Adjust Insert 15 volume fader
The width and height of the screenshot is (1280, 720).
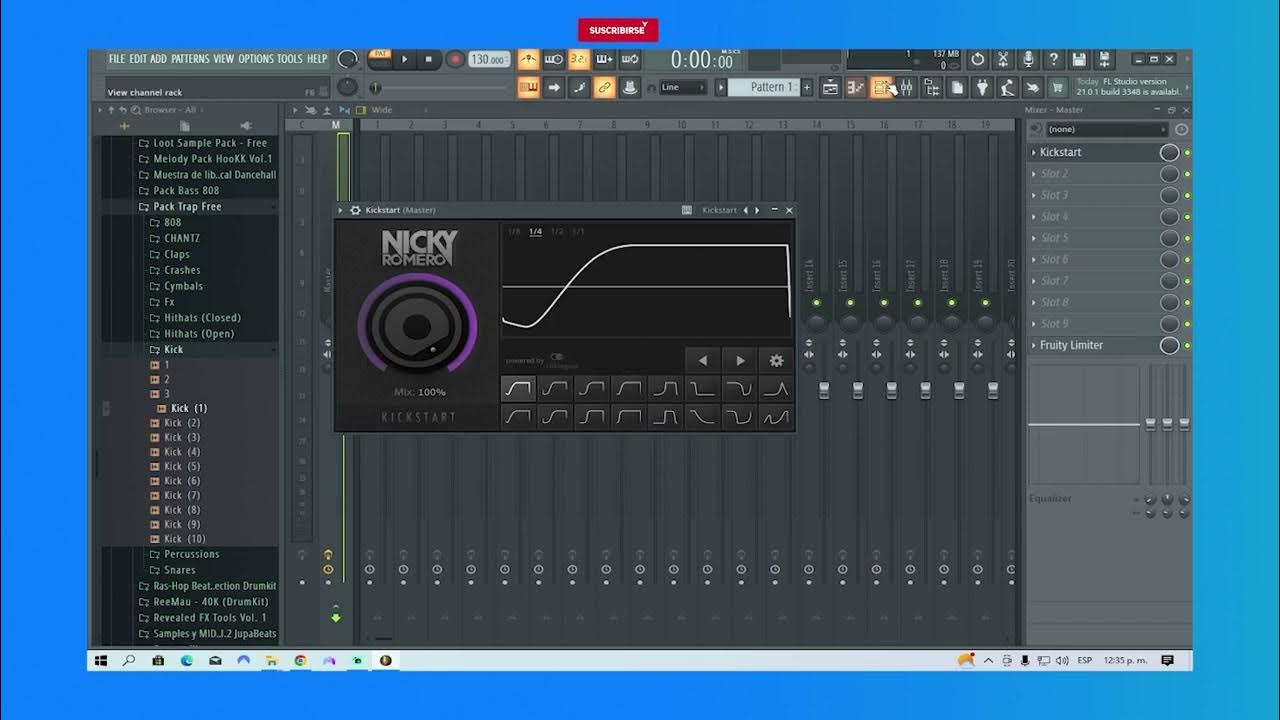click(858, 390)
